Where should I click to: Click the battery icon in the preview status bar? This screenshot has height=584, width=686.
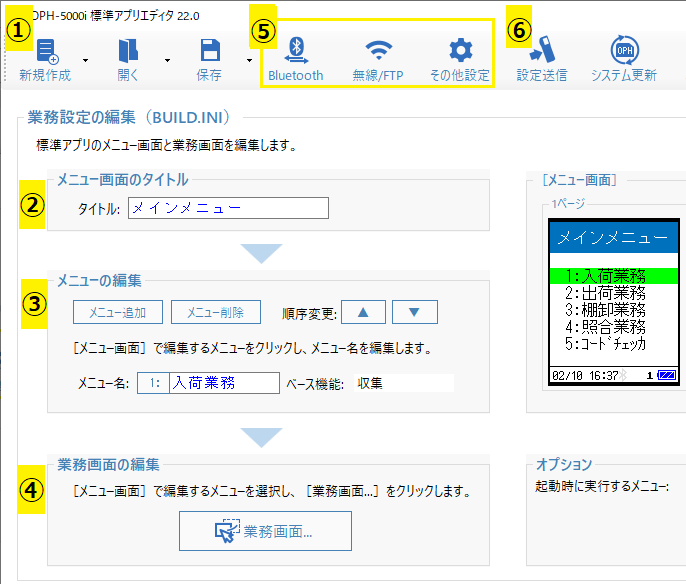(667, 375)
